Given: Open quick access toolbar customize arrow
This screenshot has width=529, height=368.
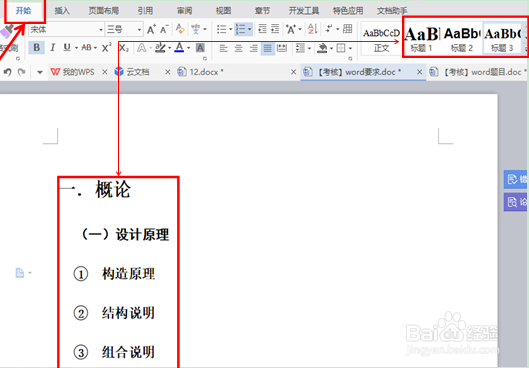Looking at the screenshot, I should pos(40,72).
